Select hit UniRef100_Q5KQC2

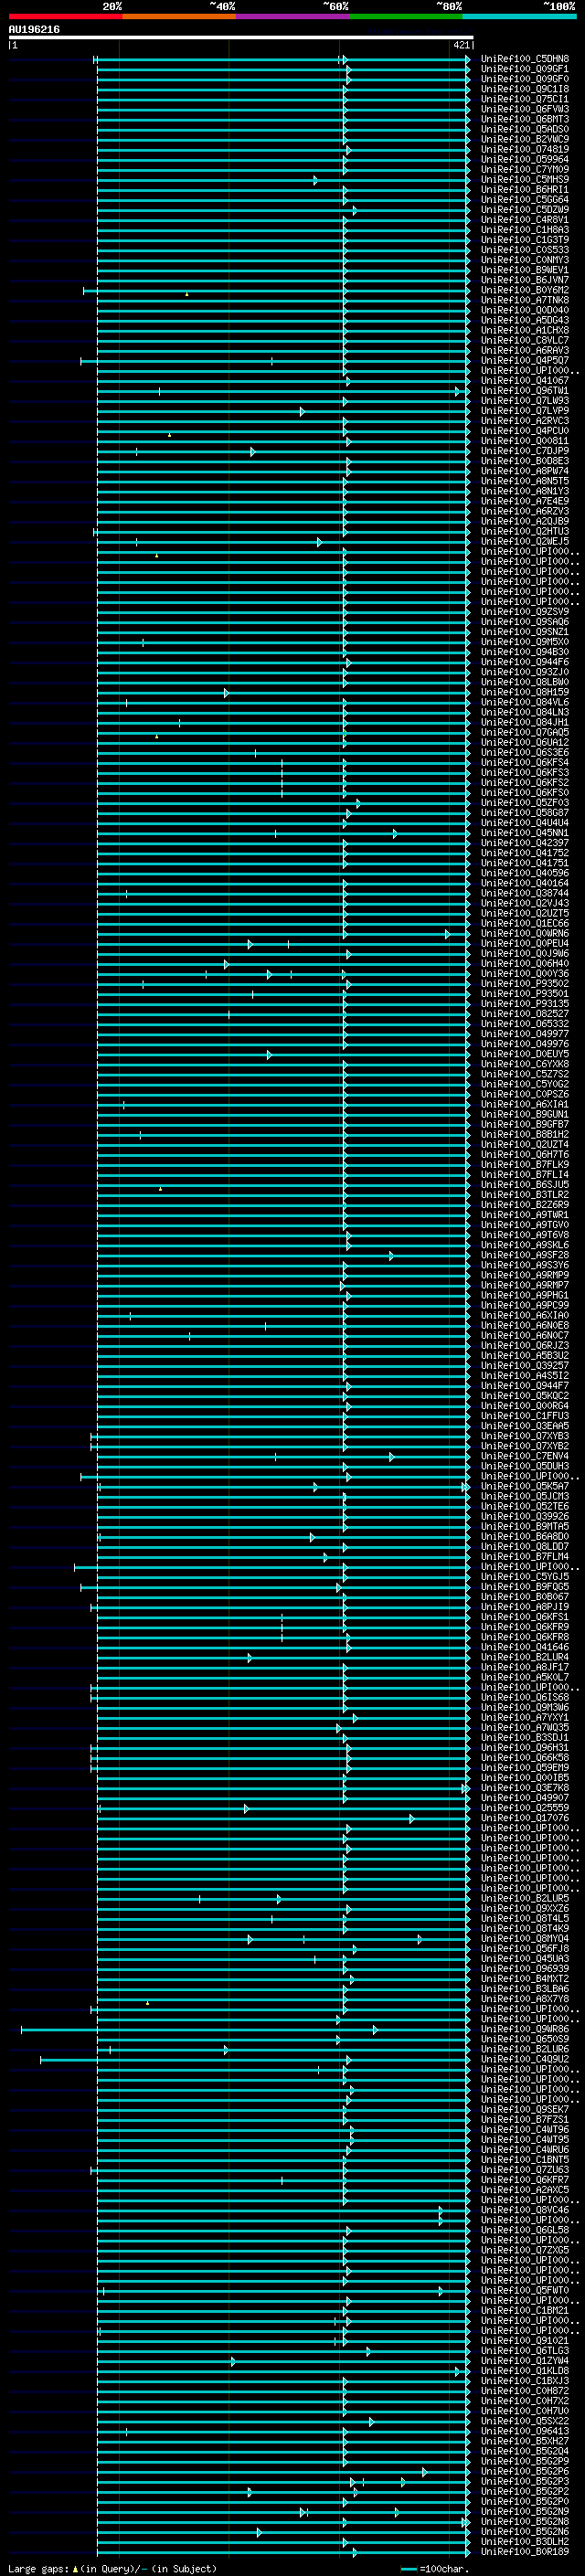pyautogui.click(x=525, y=1396)
